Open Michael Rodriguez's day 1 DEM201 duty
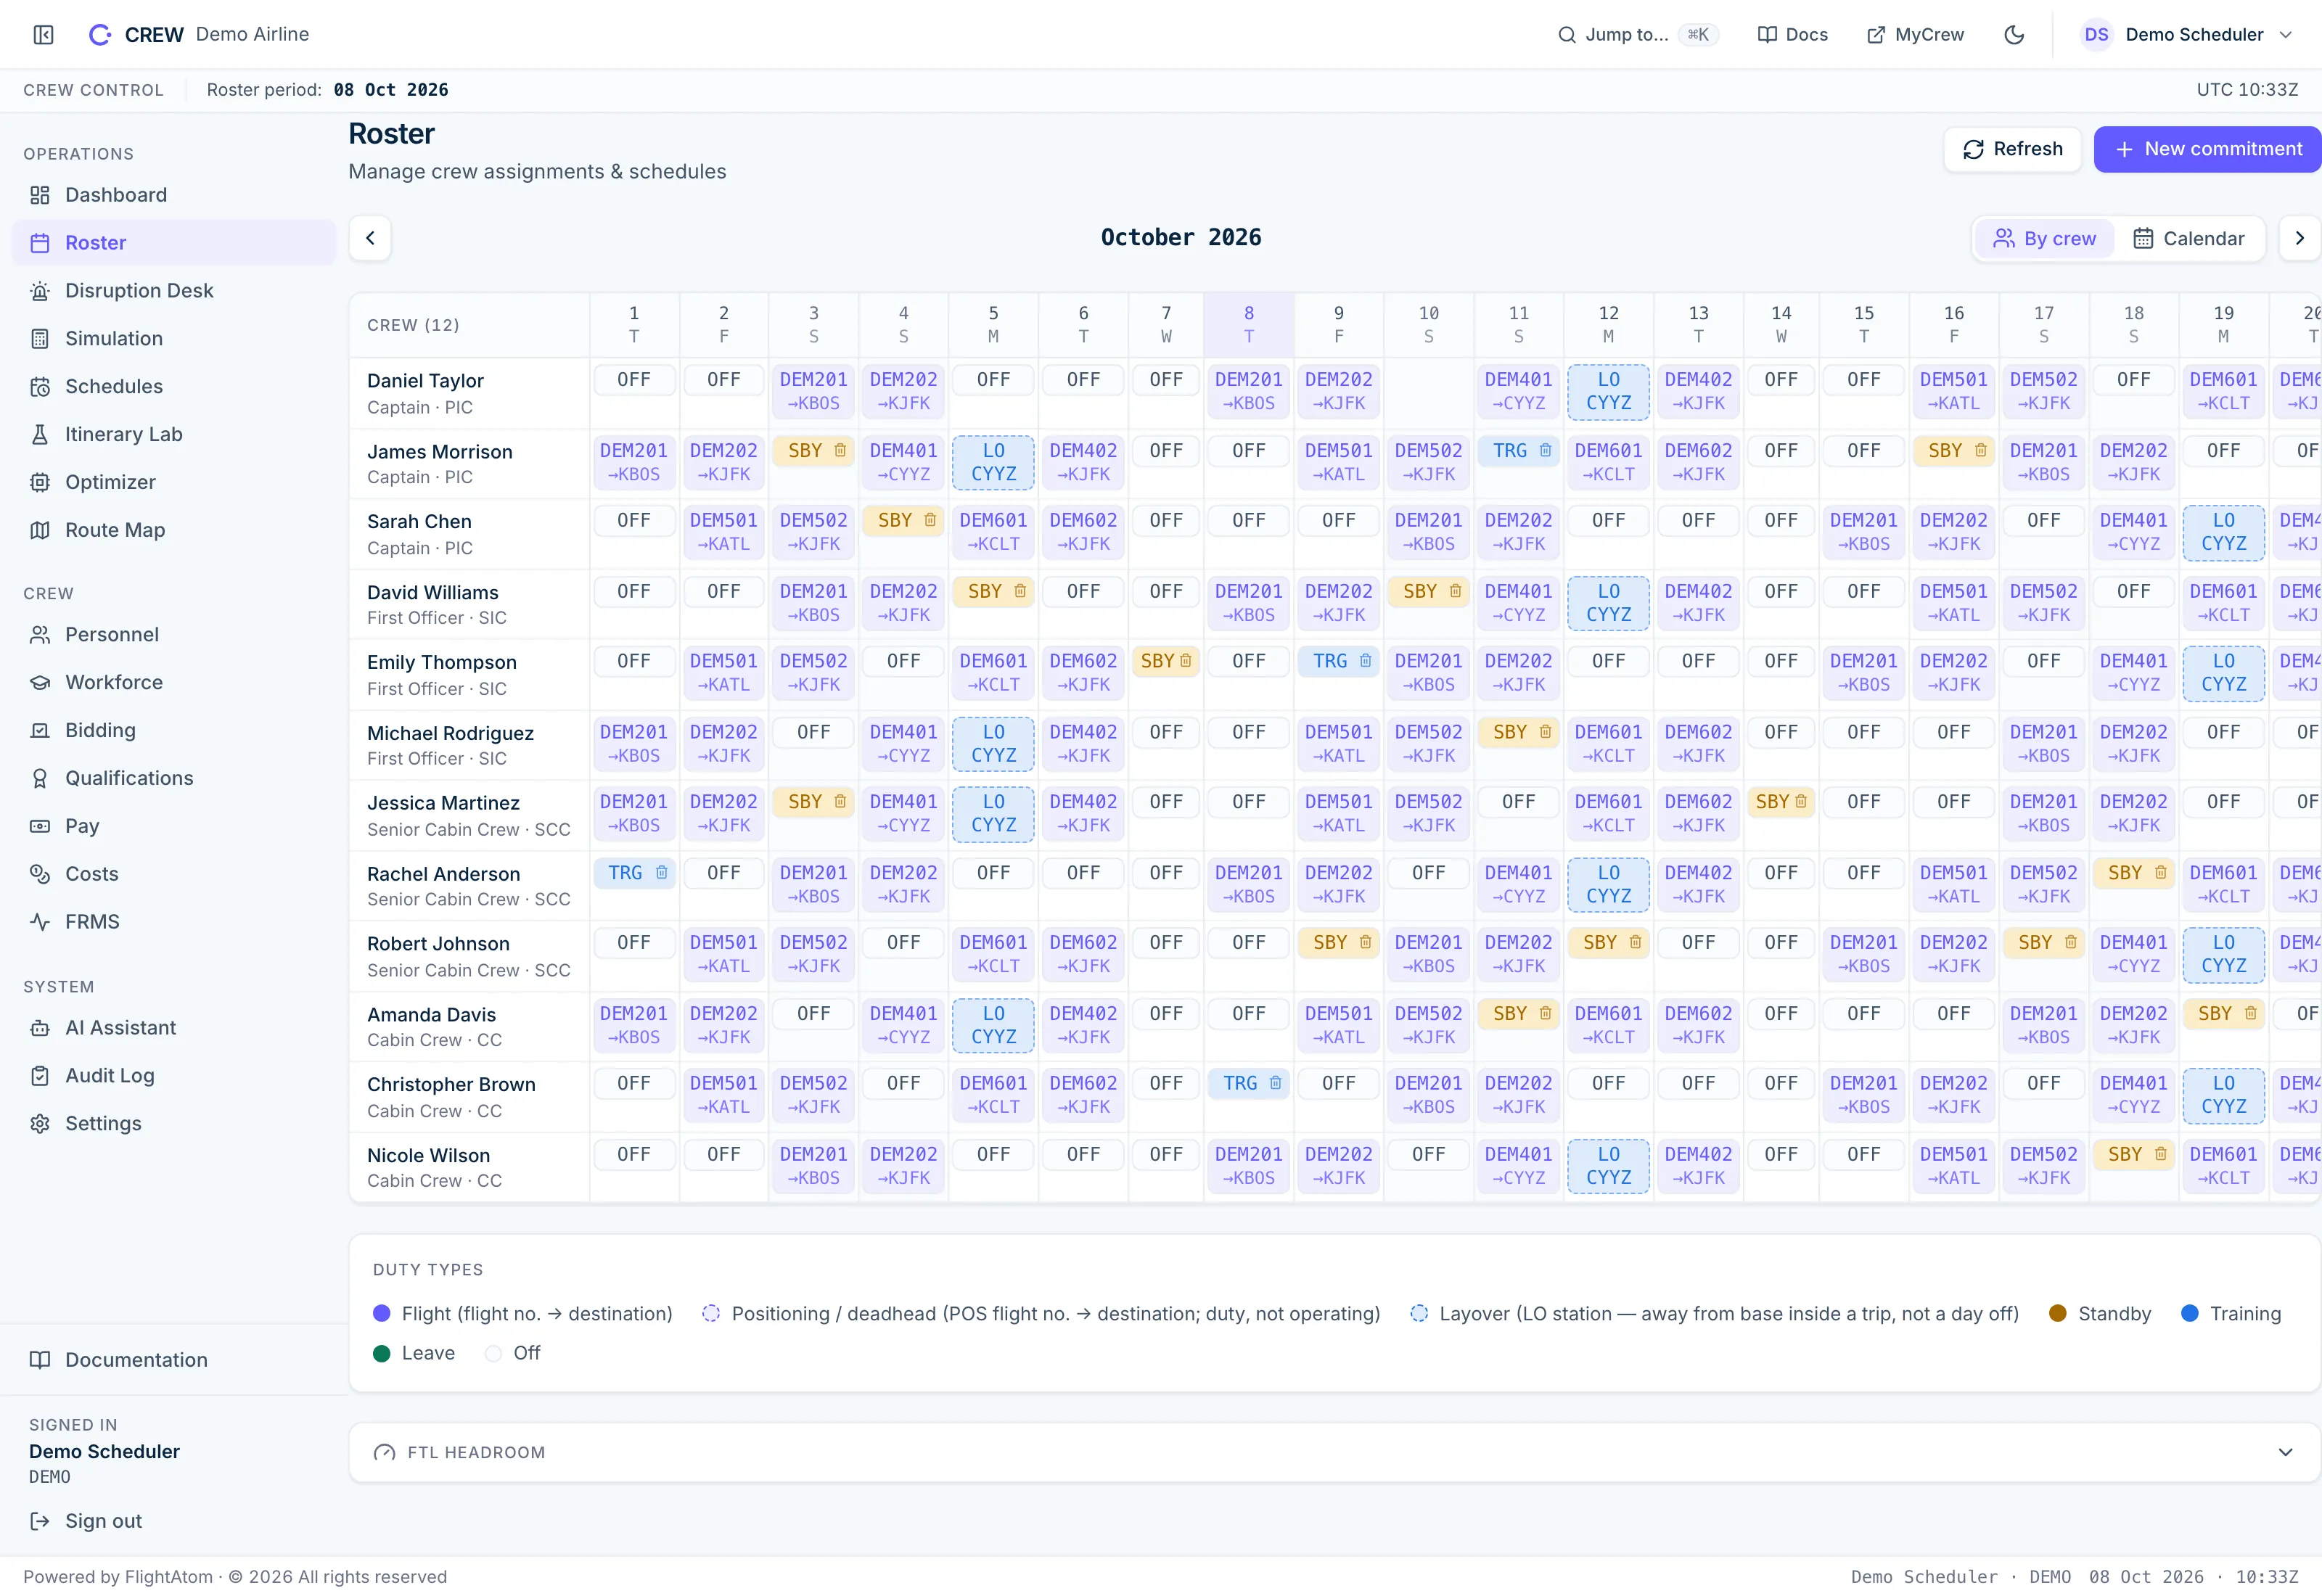The height and width of the screenshot is (1596, 2322). 634,744
